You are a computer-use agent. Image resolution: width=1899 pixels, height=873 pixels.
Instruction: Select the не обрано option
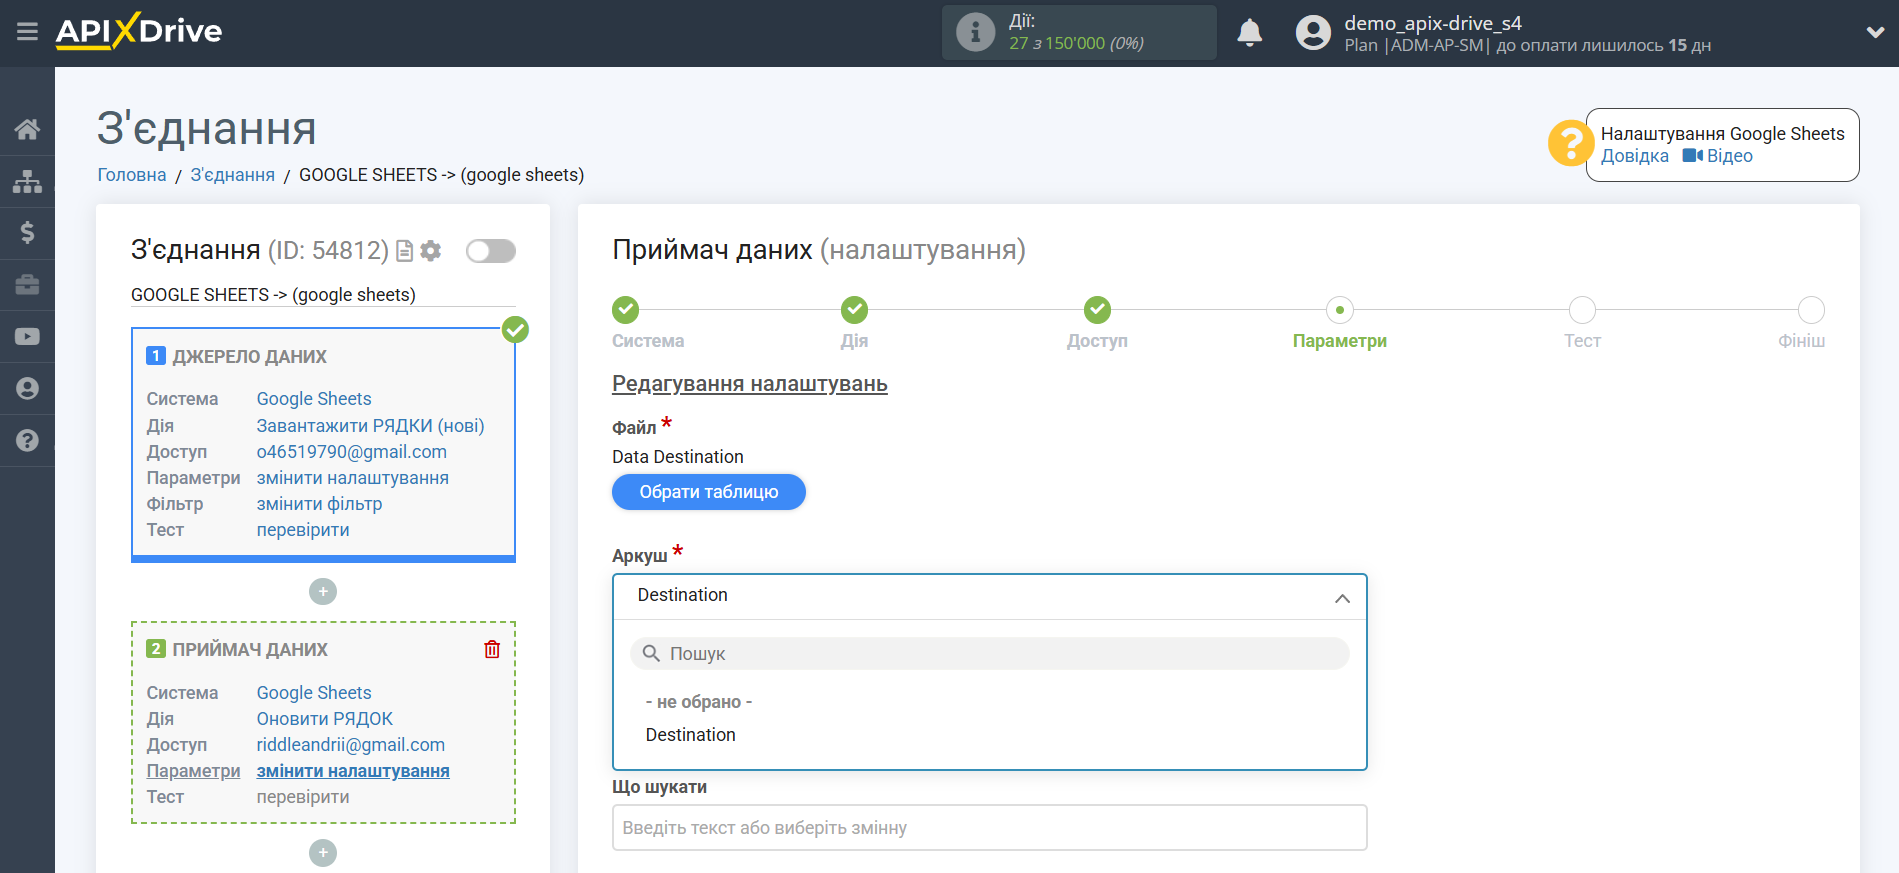pyautogui.click(x=699, y=702)
